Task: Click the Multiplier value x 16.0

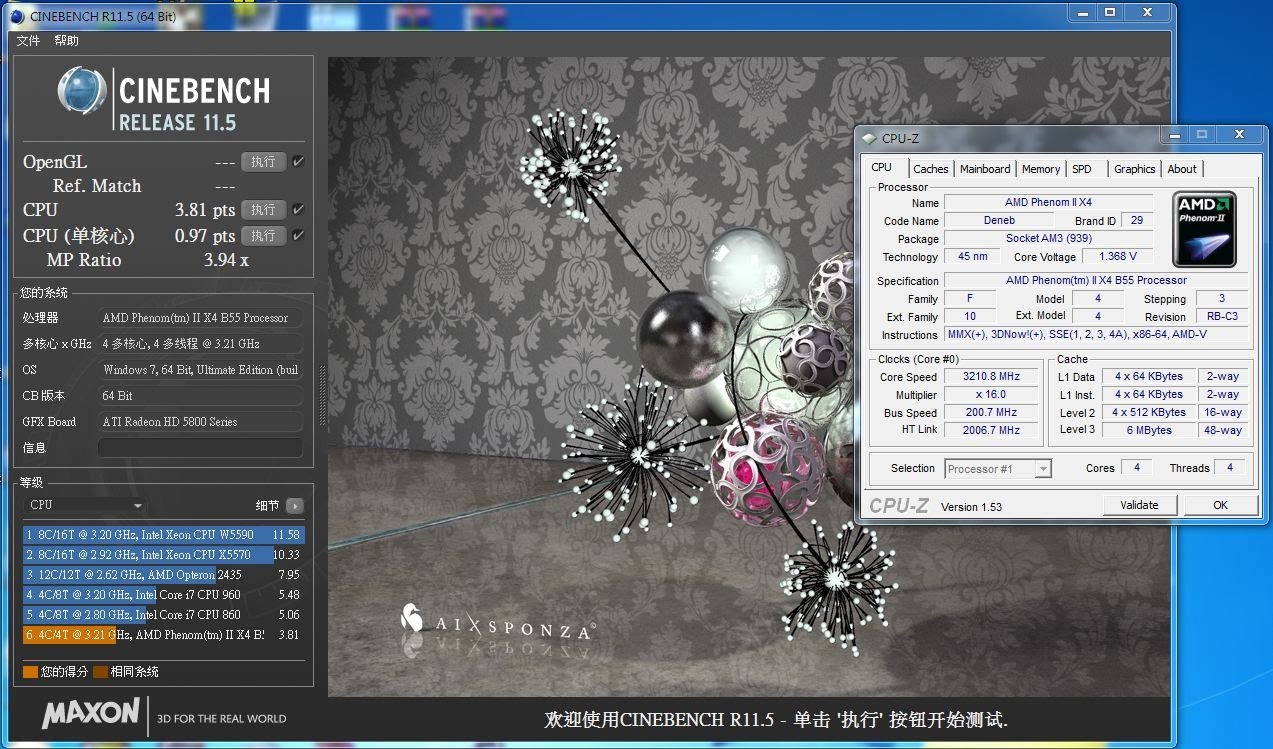Action: coord(991,394)
